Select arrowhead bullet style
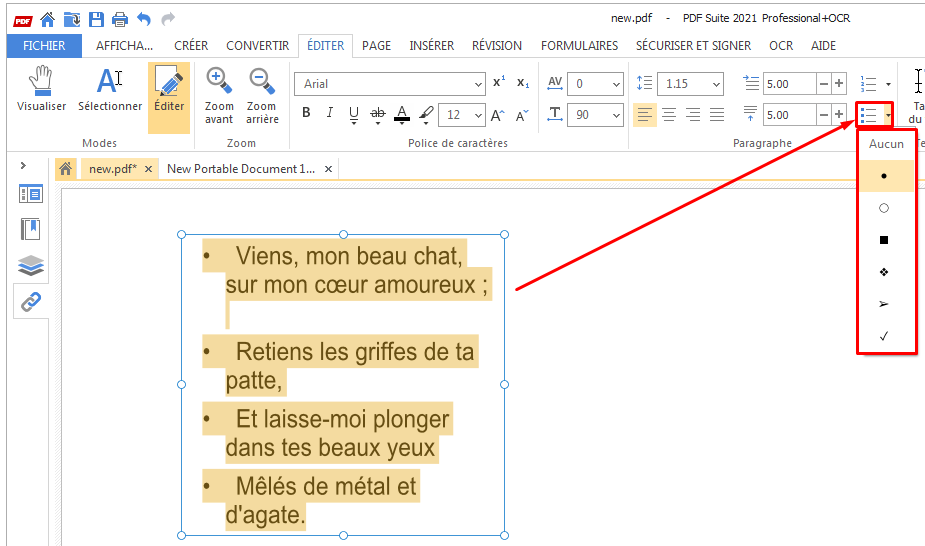Viewport: 925px width, 546px height. pos(886,304)
